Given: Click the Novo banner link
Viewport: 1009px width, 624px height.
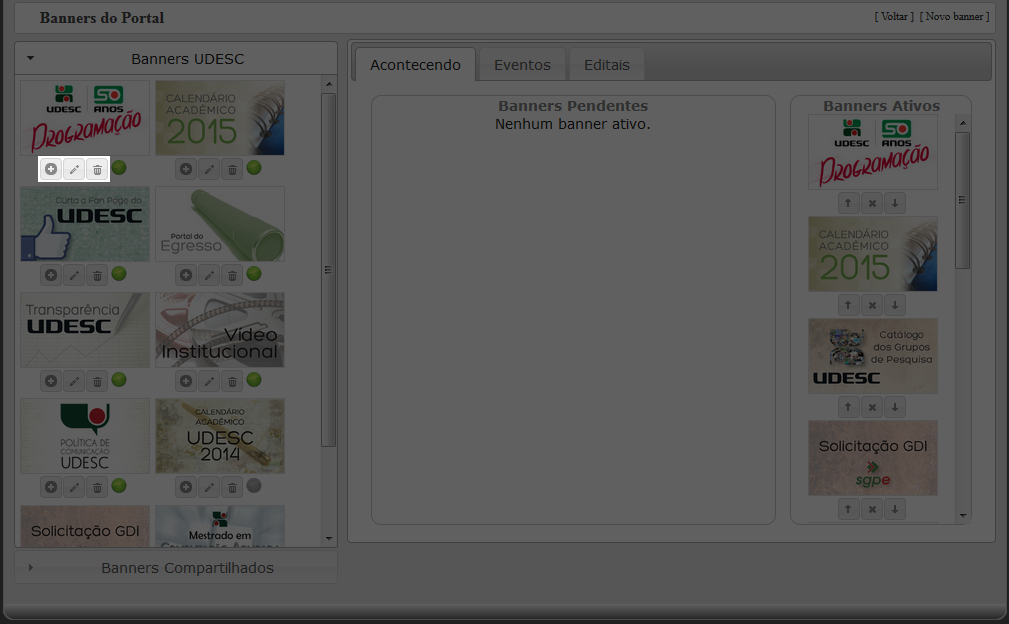Looking at the screenshot, I should pos(954,17).
